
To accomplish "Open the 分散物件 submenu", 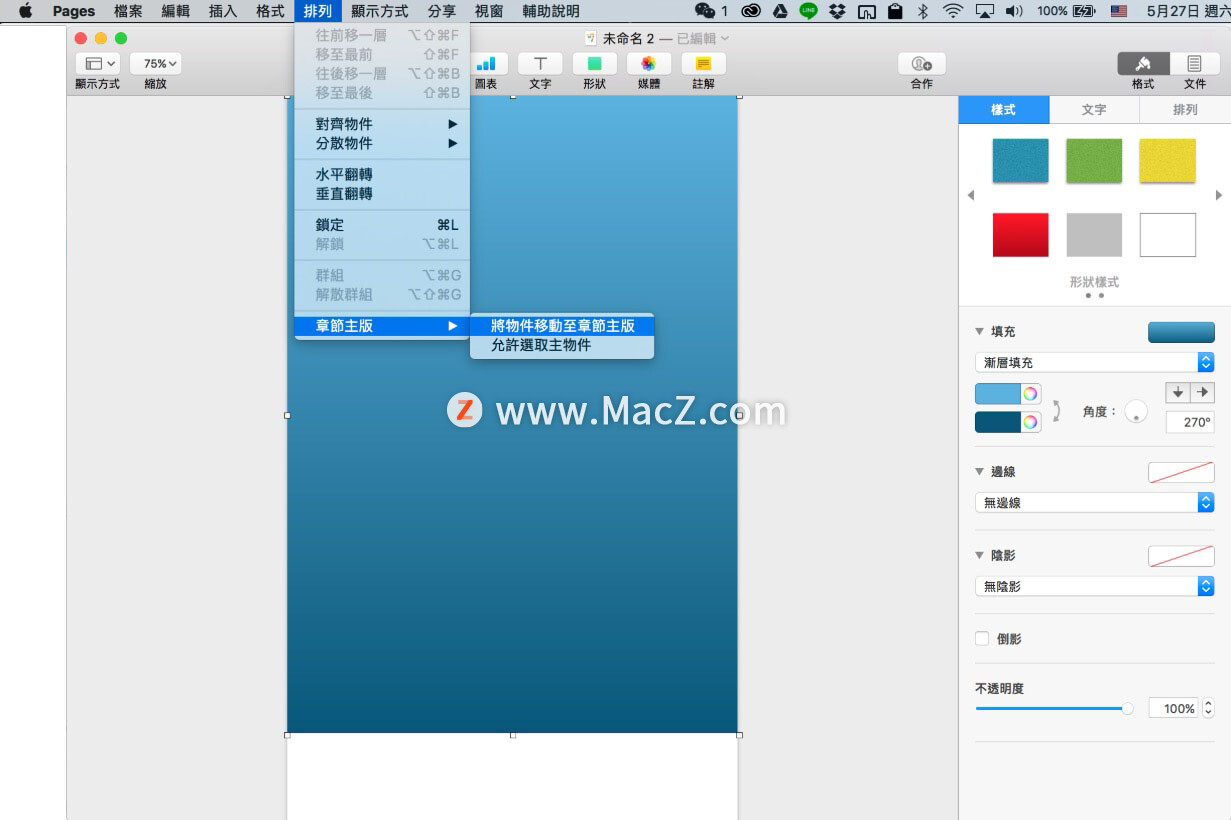I will click(382, 143).
